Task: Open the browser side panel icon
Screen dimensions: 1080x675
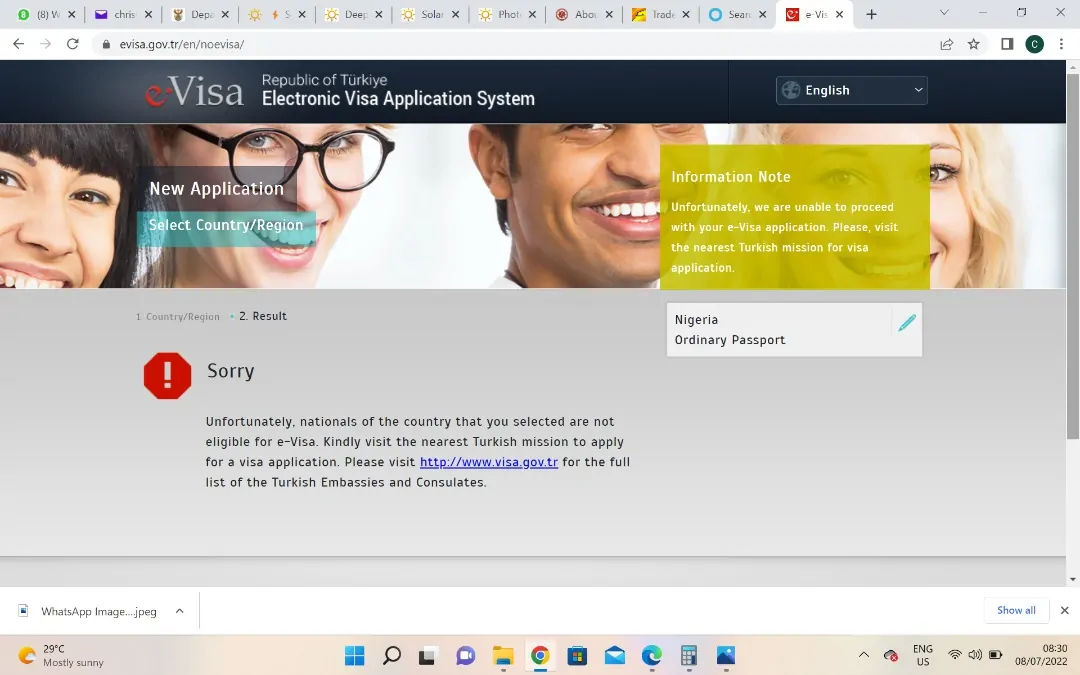Action: pos(1006,44)
